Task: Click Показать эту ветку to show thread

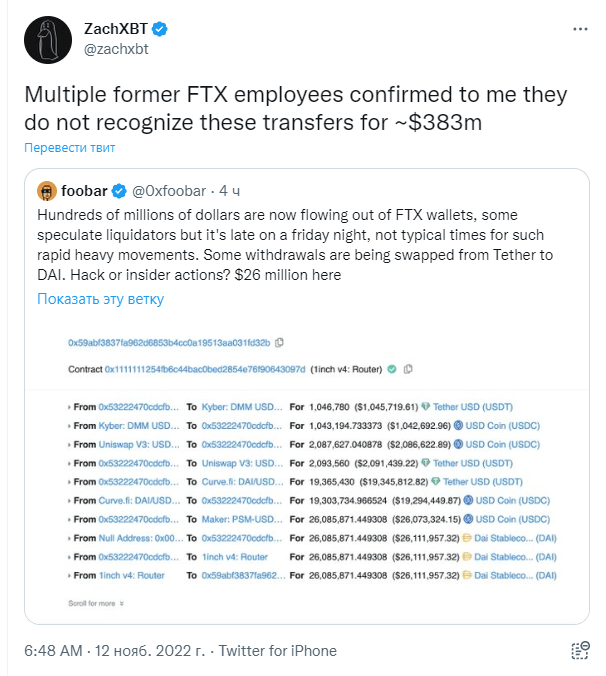Action: [100, 299]
